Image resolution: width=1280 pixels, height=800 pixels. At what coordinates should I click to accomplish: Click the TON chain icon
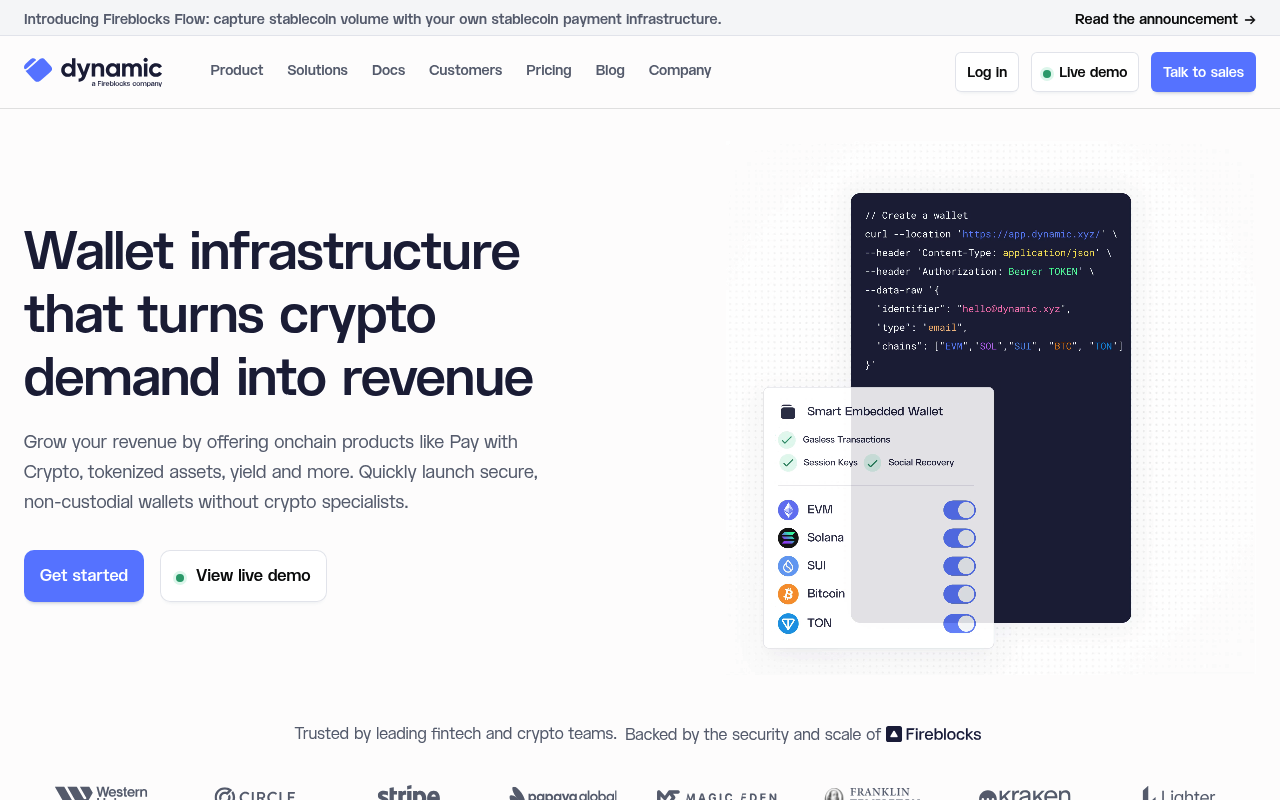tap(788, 624)
